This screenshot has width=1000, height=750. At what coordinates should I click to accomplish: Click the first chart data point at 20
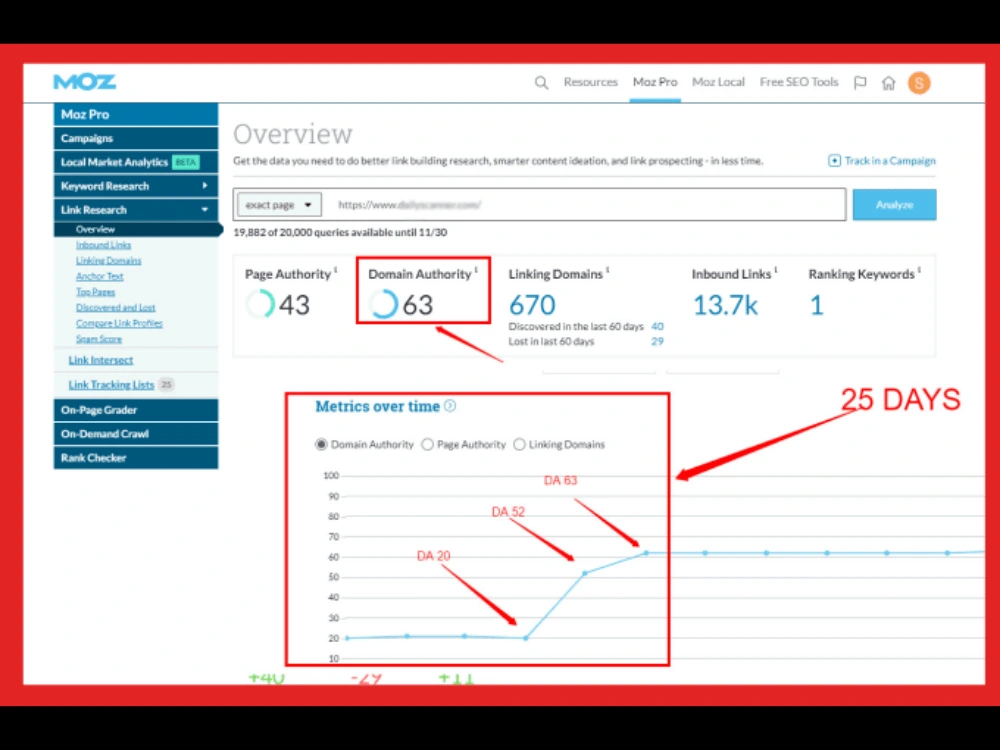click(x=347, y=638)
